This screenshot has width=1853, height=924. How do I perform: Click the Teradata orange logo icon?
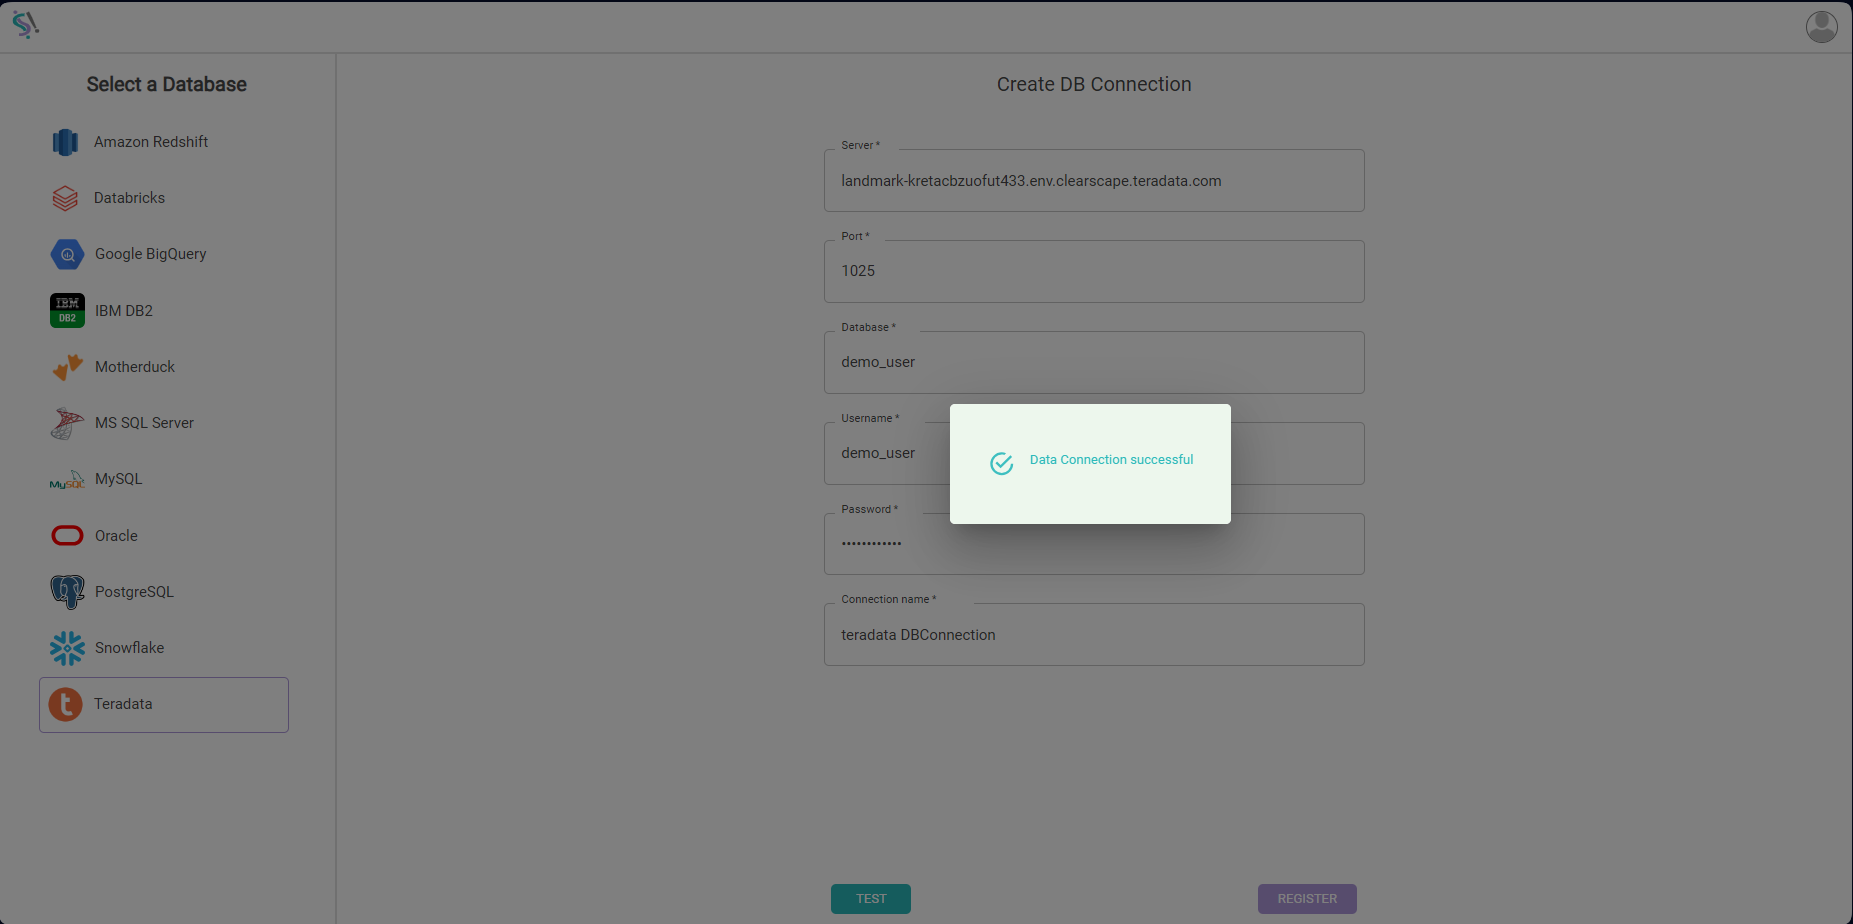click(66, 705)
